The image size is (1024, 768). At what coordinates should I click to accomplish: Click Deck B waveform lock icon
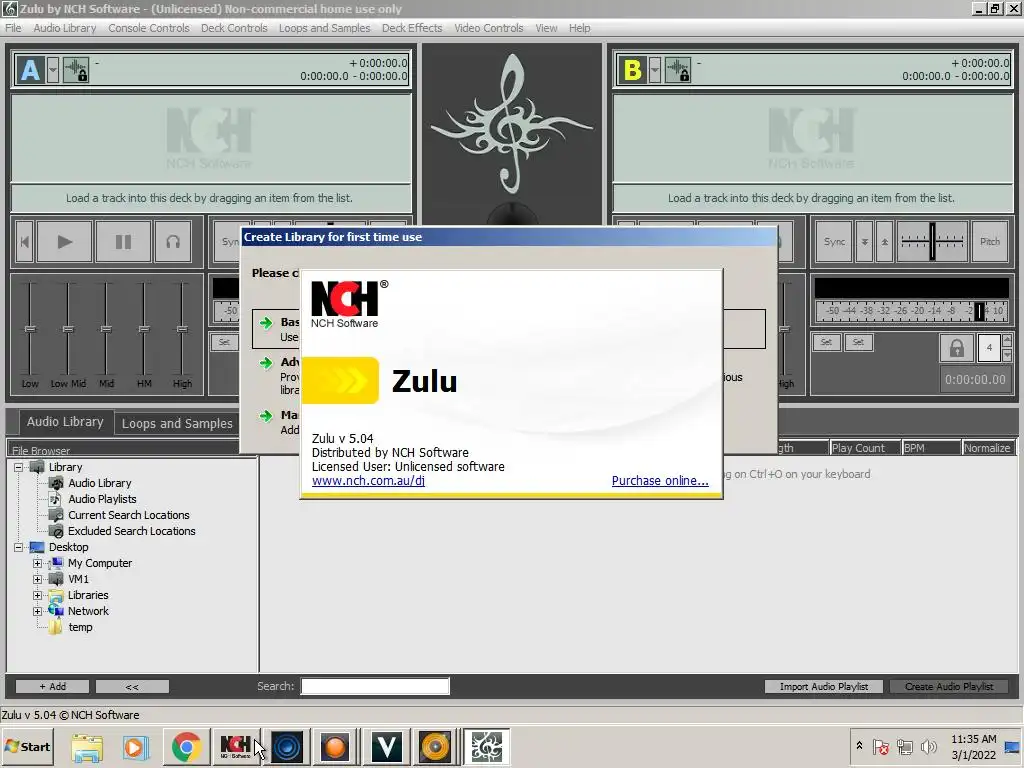click(678, 70)
